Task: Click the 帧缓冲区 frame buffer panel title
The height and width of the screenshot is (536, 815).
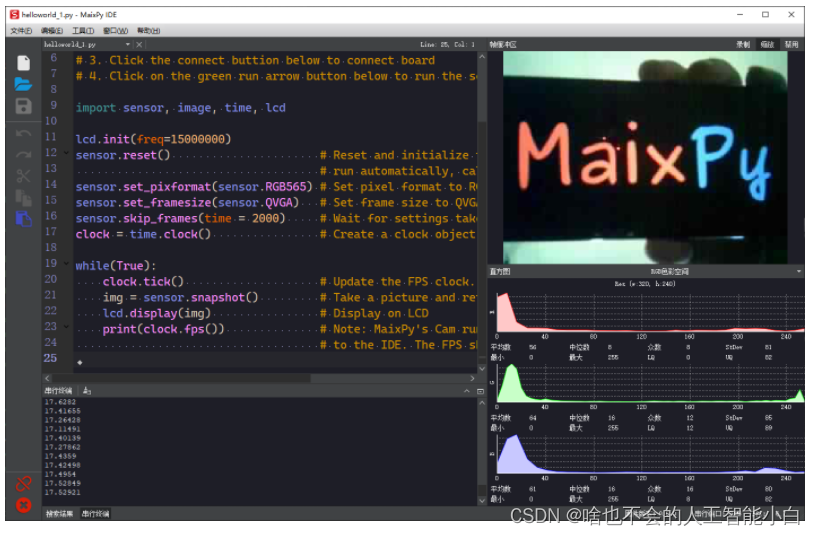Action: pos(503,45)
